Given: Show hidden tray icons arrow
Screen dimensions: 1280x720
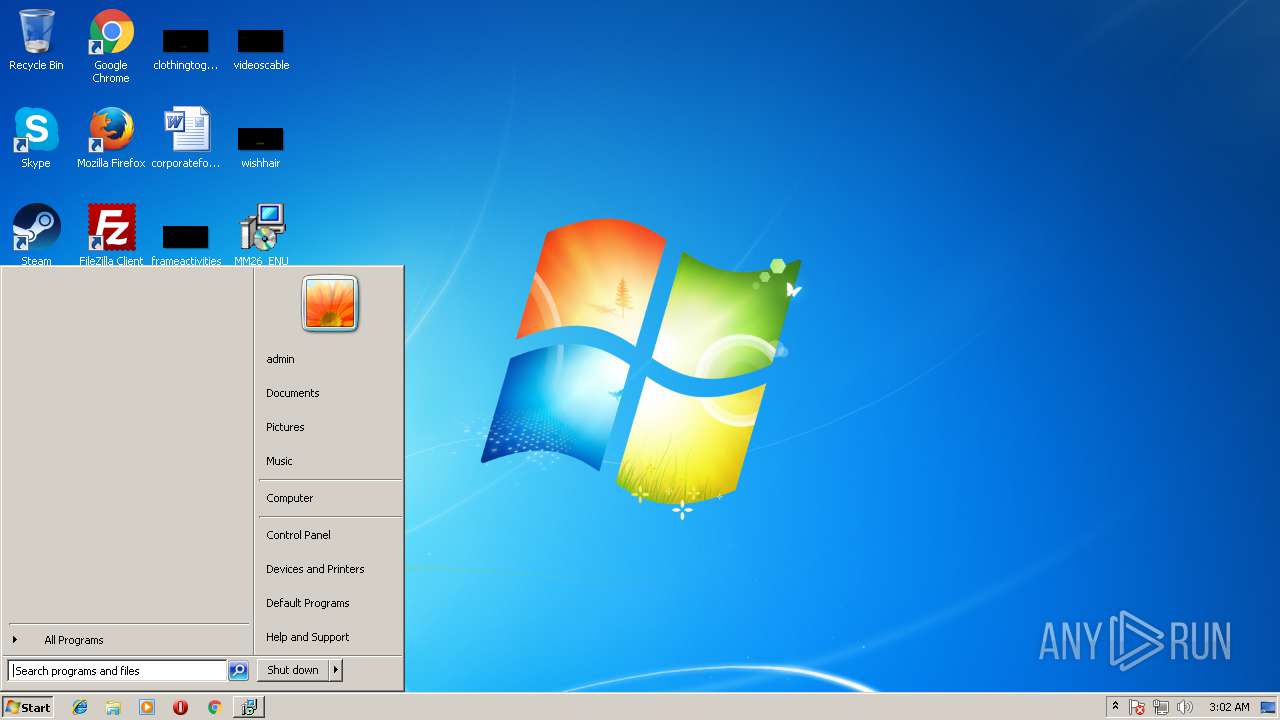Looking at the screenshot, I should point(1115,707).
